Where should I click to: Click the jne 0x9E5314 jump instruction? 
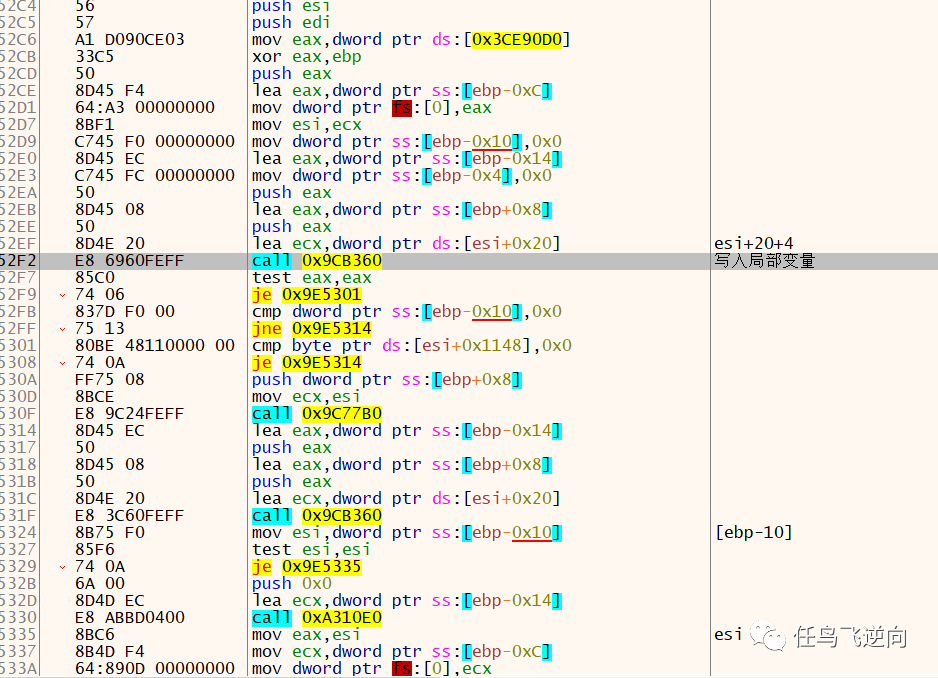(312, 329)
